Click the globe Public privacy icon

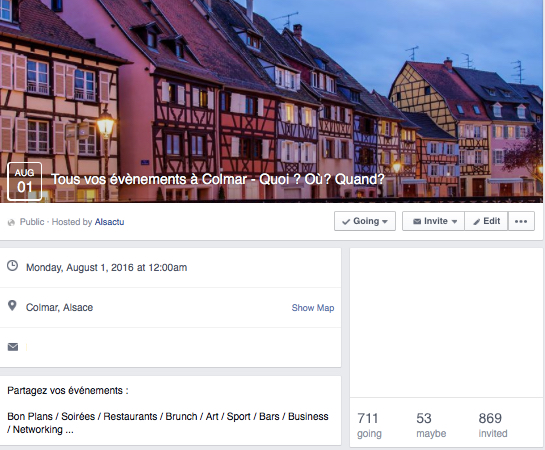pos(11,222)
